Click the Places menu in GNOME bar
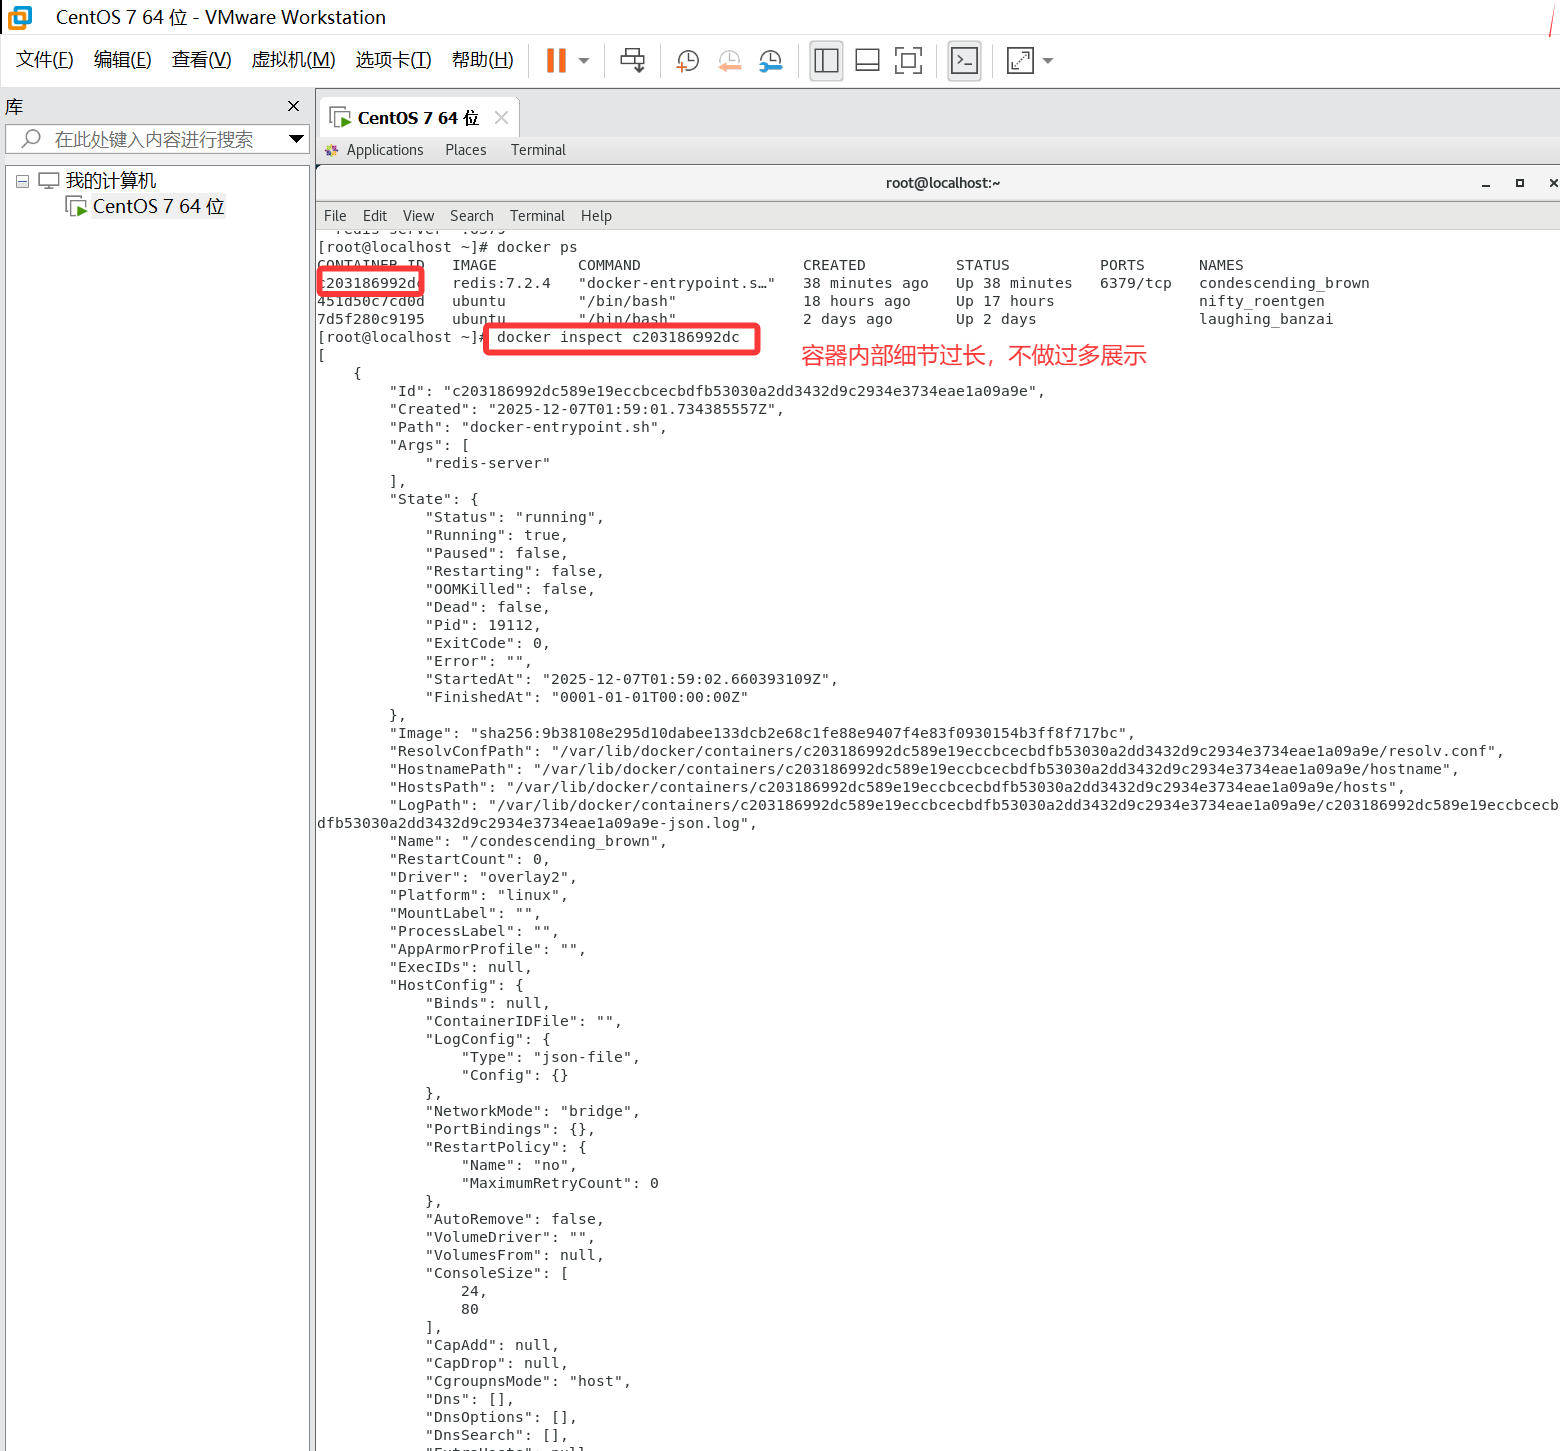Viewport: 1560px width, 1451px height. [465, 150]
